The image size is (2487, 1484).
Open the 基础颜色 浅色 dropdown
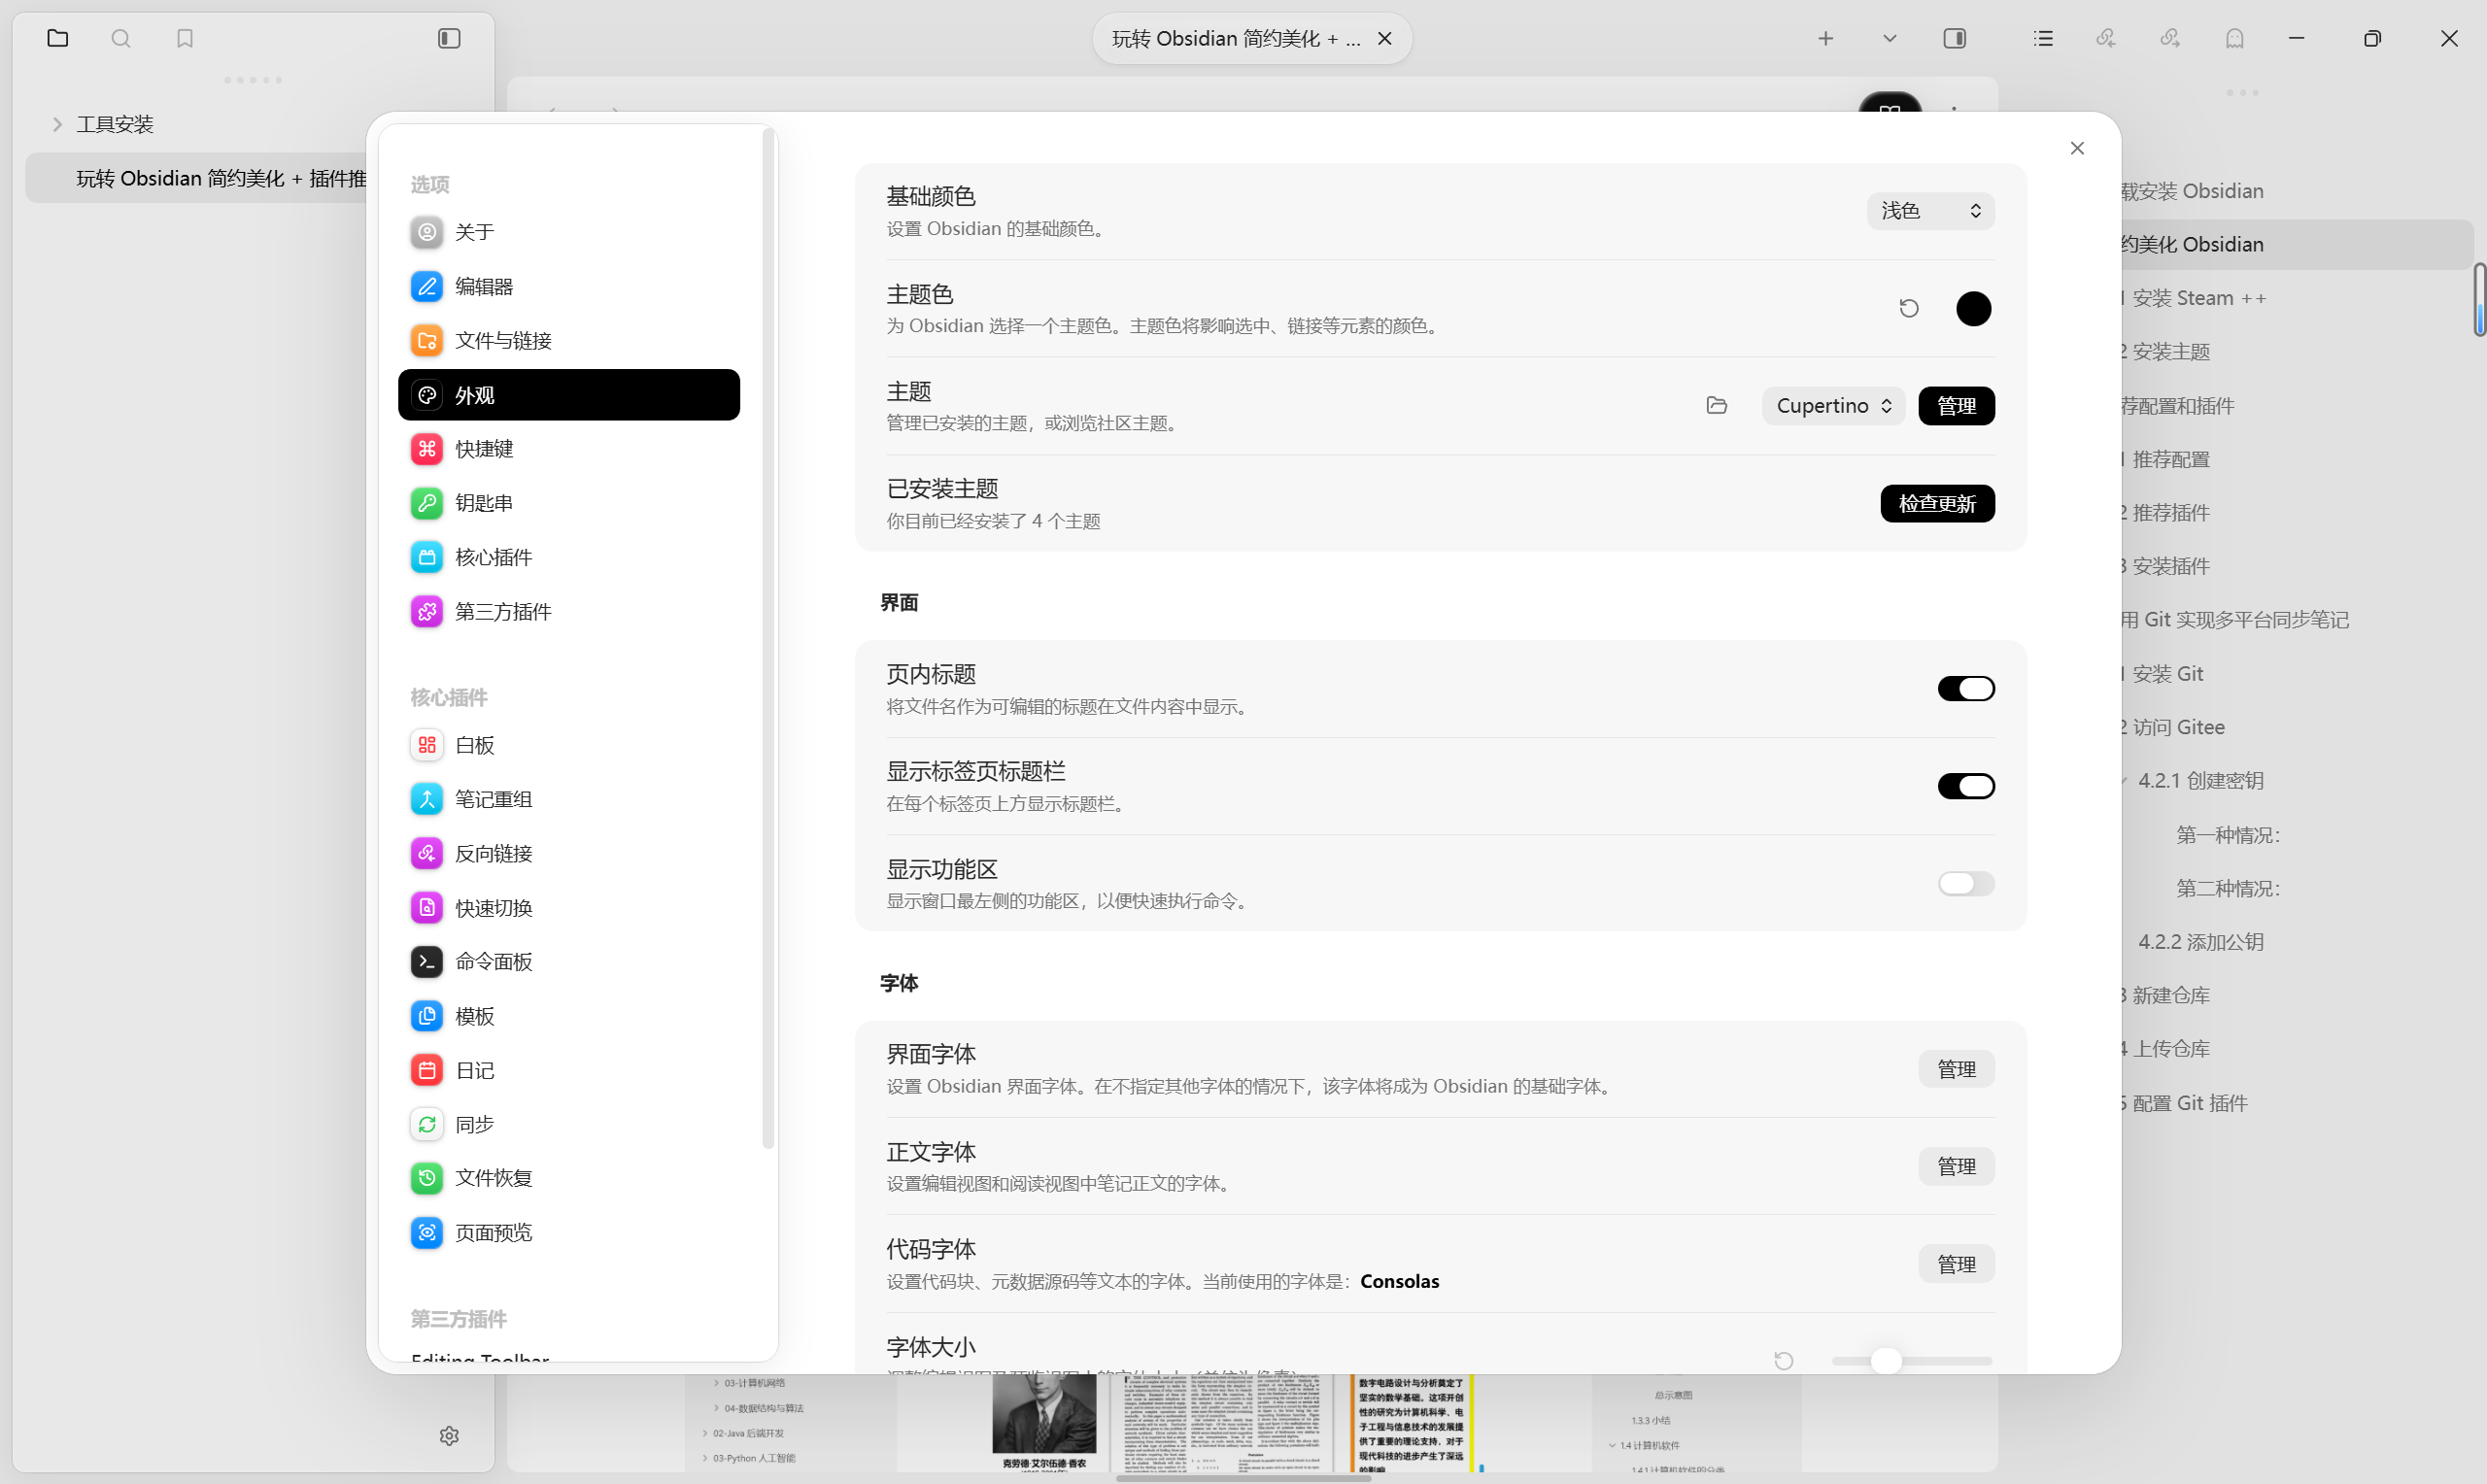click(1930, 211)
